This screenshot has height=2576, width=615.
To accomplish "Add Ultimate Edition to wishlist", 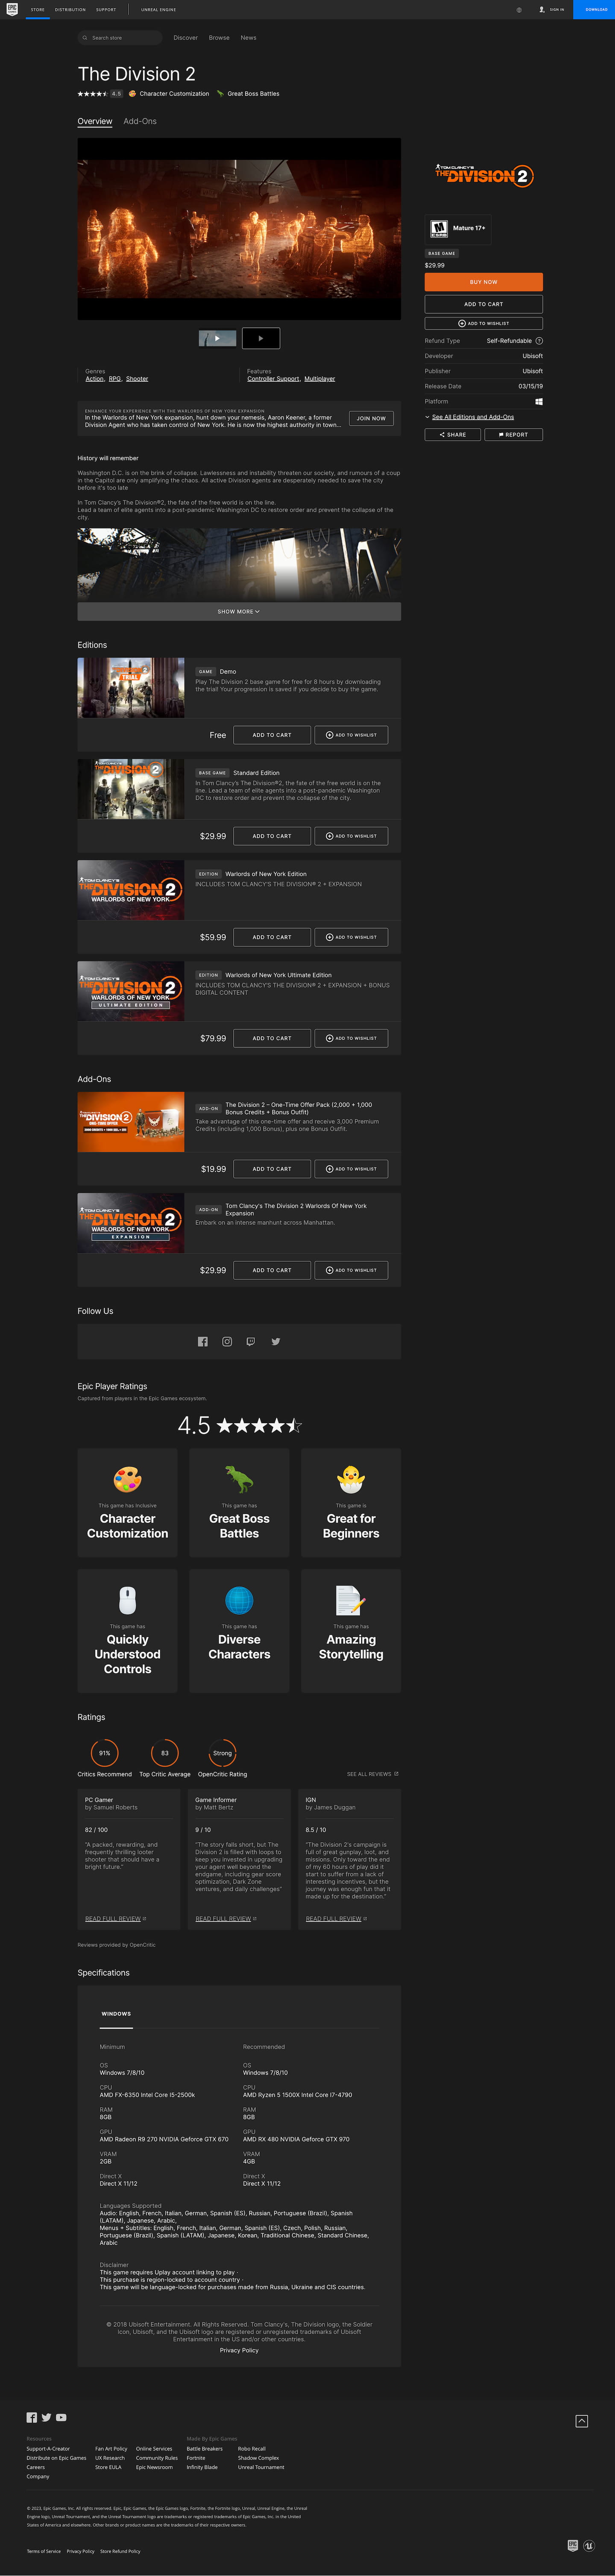I will (x=351, y=1038).
